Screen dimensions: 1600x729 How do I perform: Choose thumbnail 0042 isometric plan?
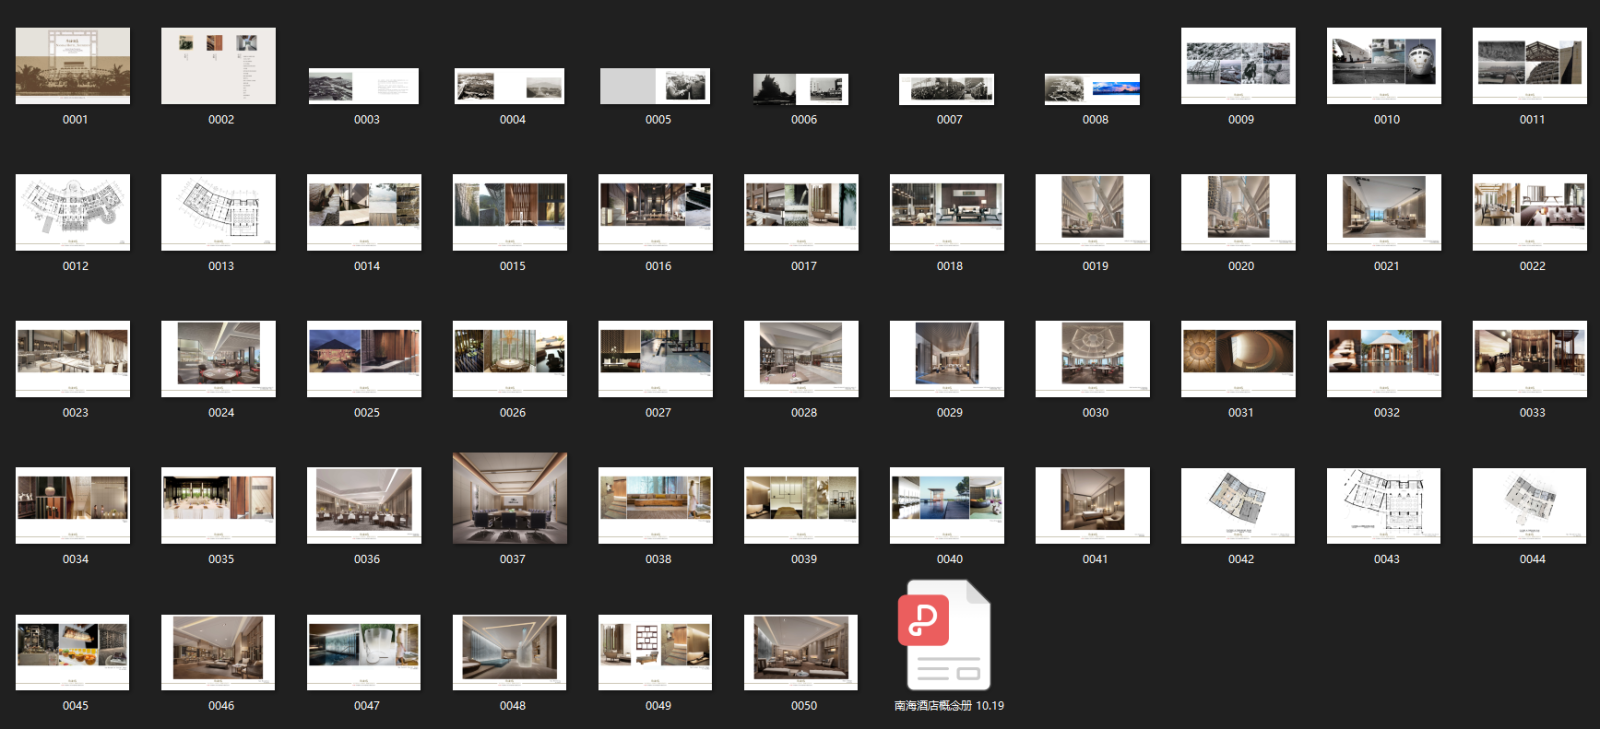click(x=1238, y=506)
